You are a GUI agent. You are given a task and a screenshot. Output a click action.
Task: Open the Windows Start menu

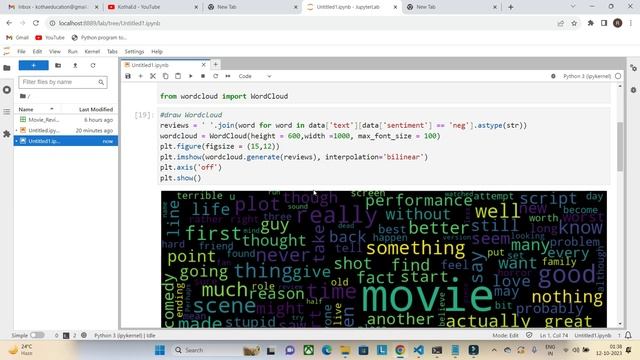click(160, 350)
